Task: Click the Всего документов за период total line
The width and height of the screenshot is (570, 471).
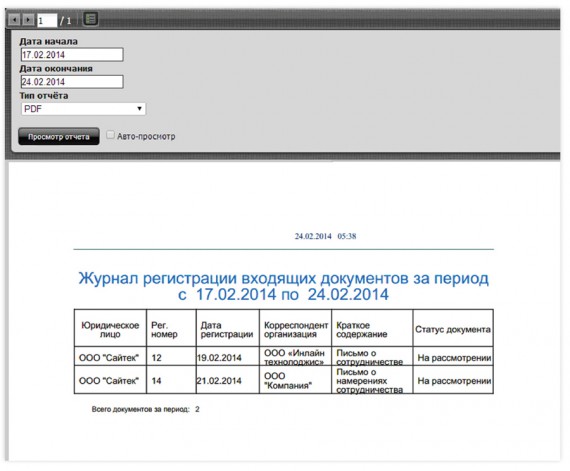Action: (145, 409)
